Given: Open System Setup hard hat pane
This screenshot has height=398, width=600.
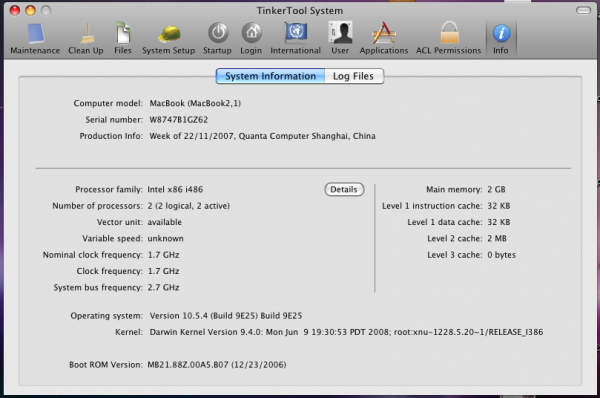Looking at the screenshot, I should click(x=169, y=39).
